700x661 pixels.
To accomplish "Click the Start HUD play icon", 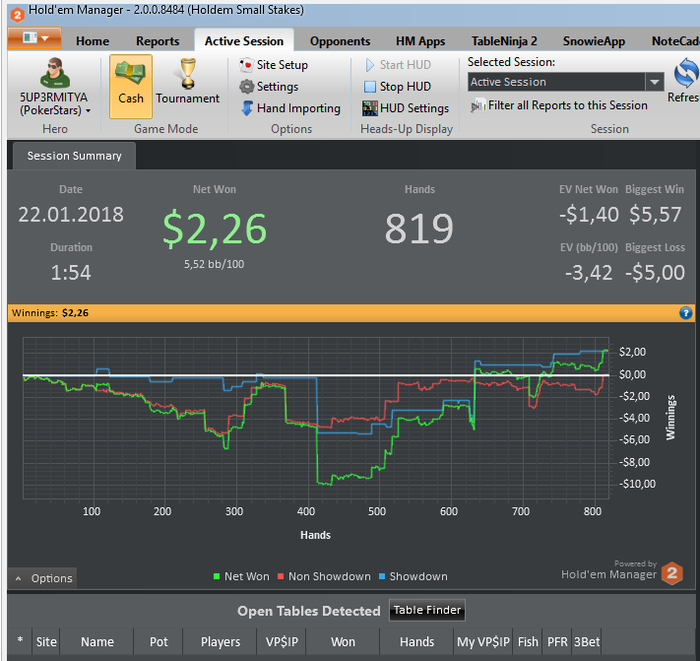I will click(x=370, y=65).
